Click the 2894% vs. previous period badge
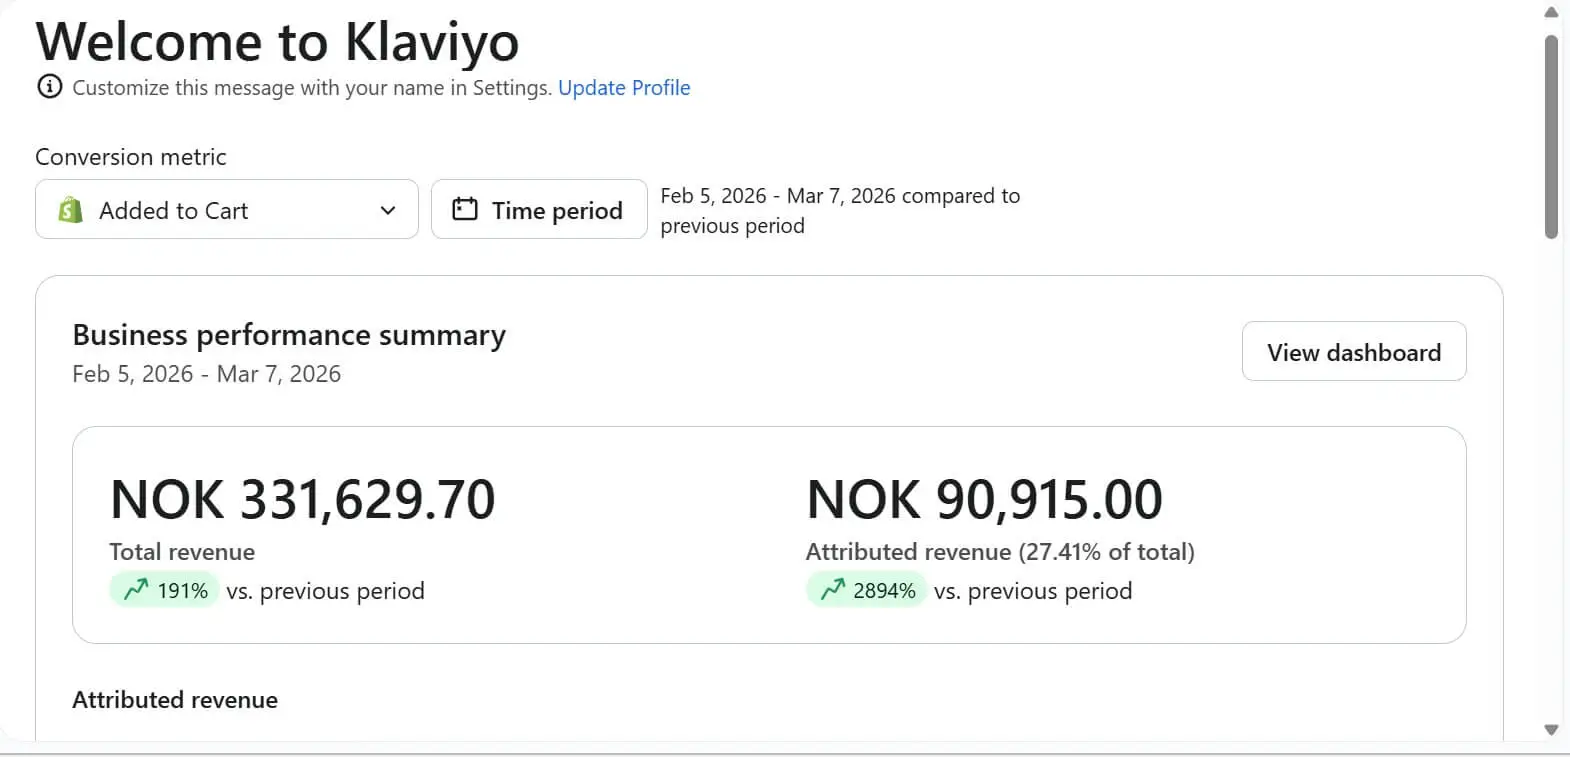Image resolution: width=1570 pixels, height=757 pixels. point(866,590)
